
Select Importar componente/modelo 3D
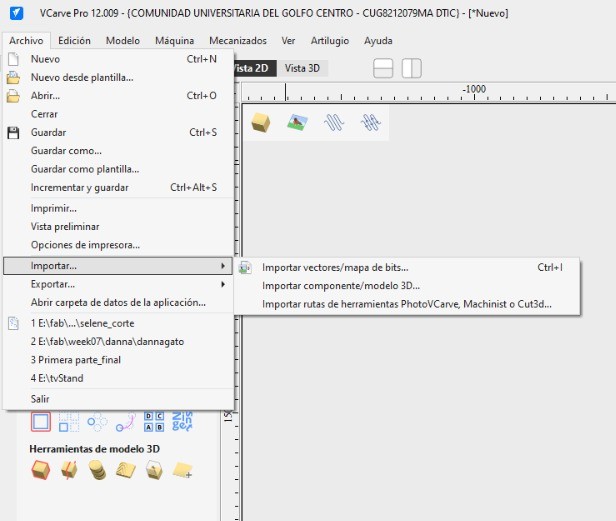point(407,286)
